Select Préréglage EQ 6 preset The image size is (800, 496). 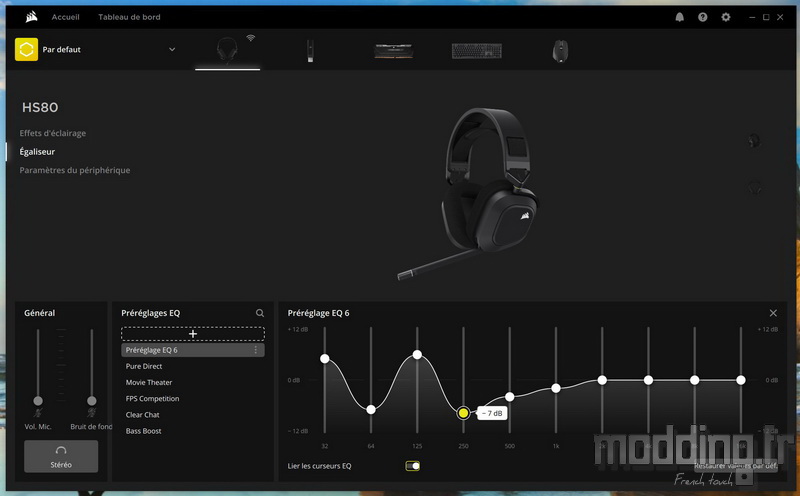point(193,350)
